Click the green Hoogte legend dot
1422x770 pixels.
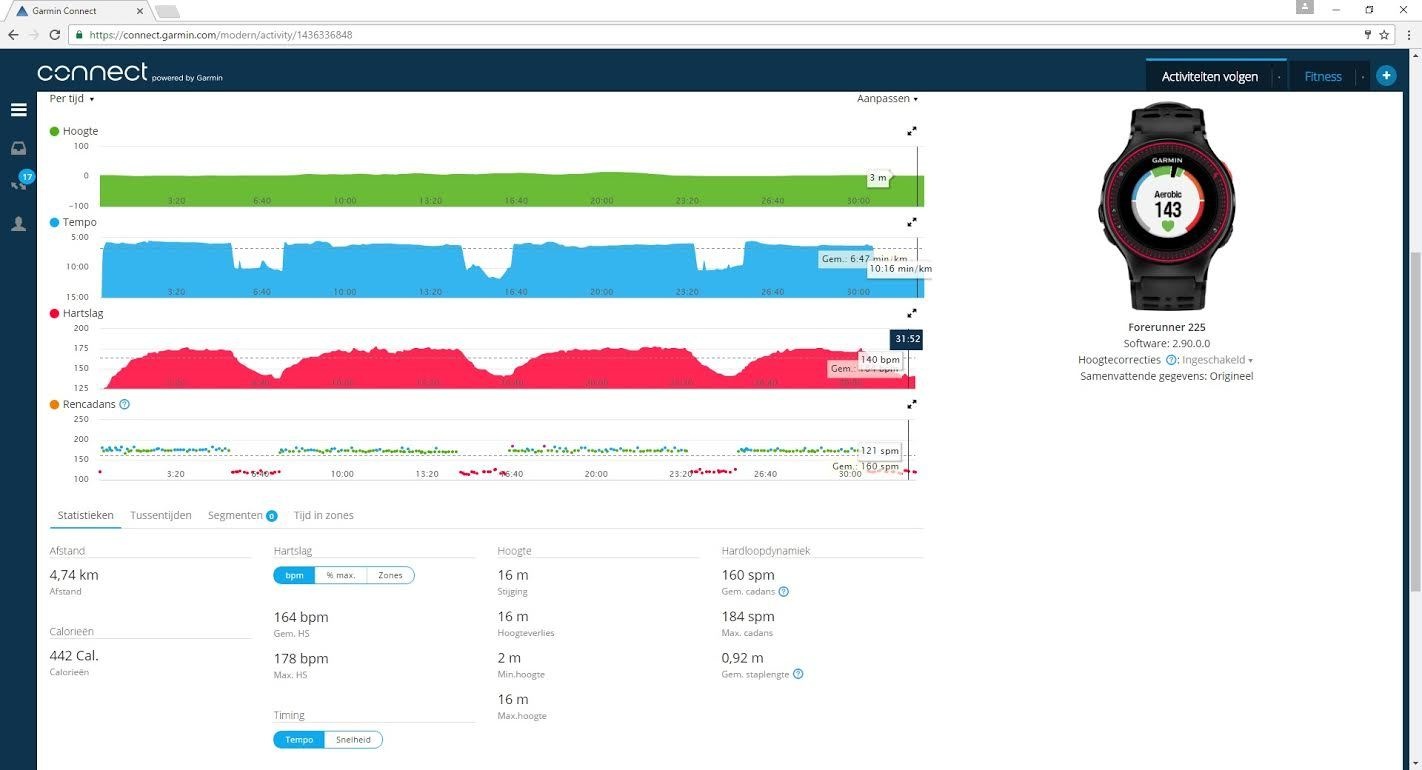click(x=55, y=131)
